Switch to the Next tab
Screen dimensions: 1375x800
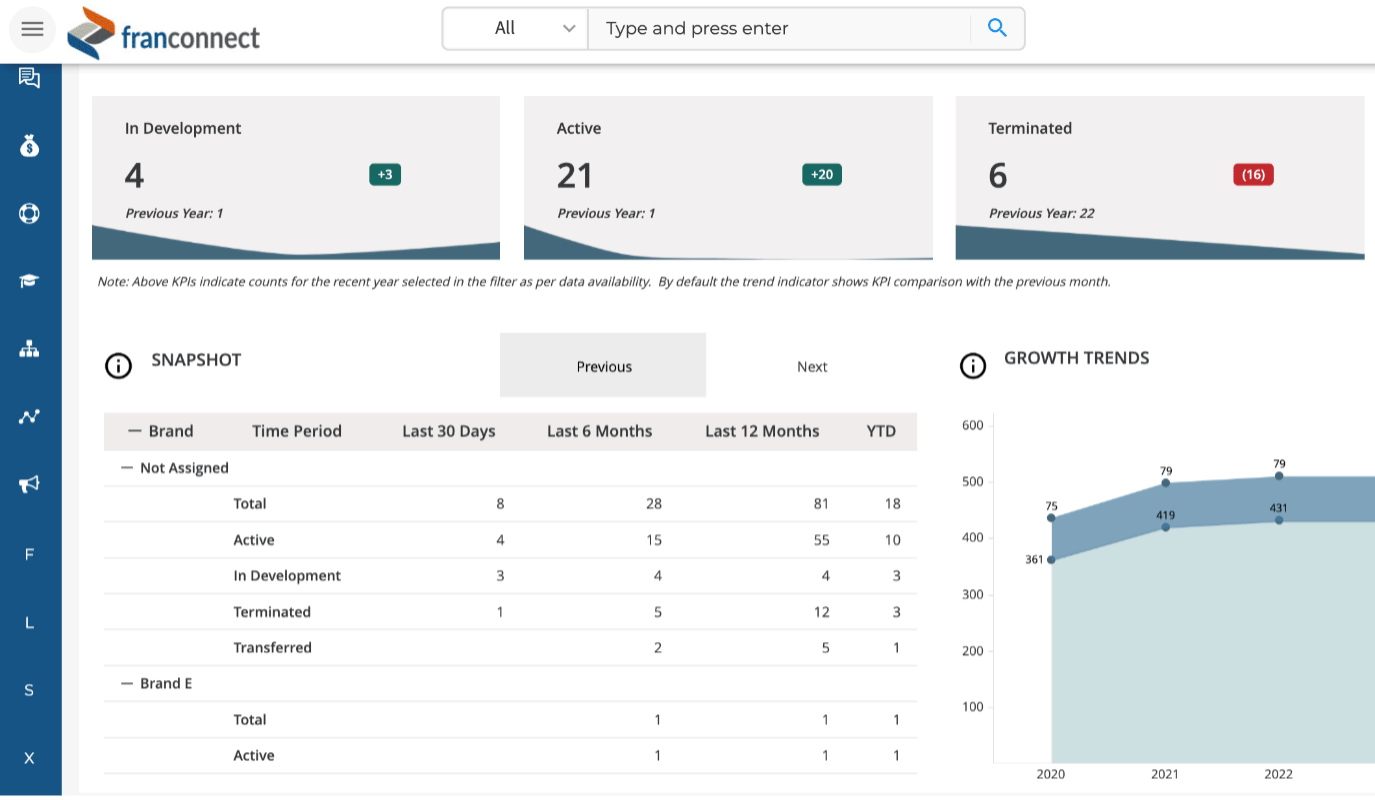pyautogui.click(x=811, y=366)
